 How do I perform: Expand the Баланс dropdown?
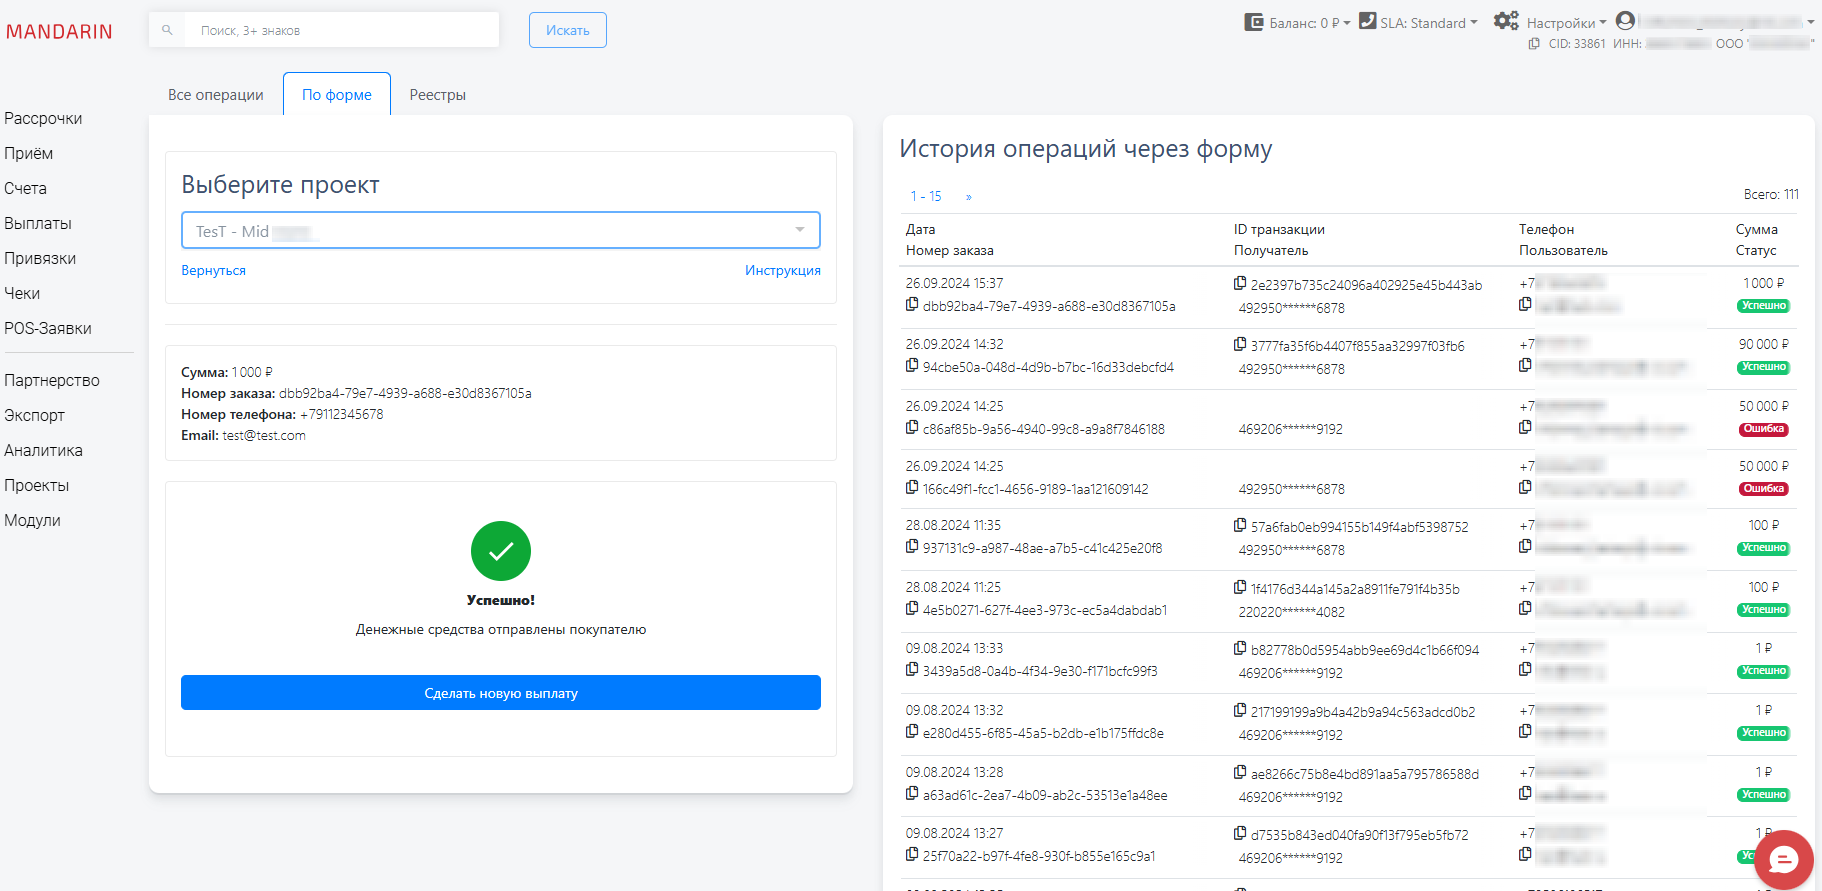(1297, 23)
